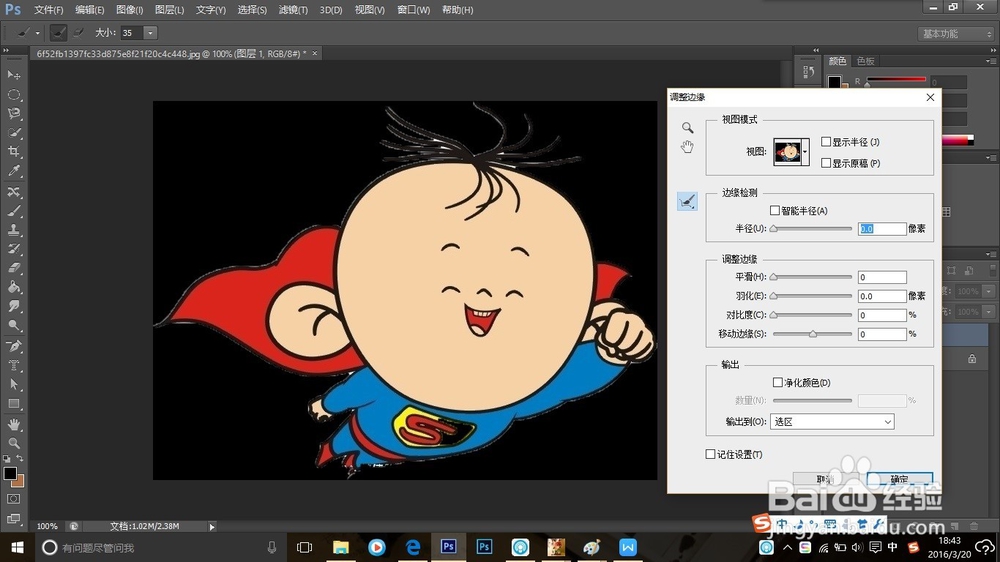
Task: Open Windows Start button
Action: tap(17, 547)
